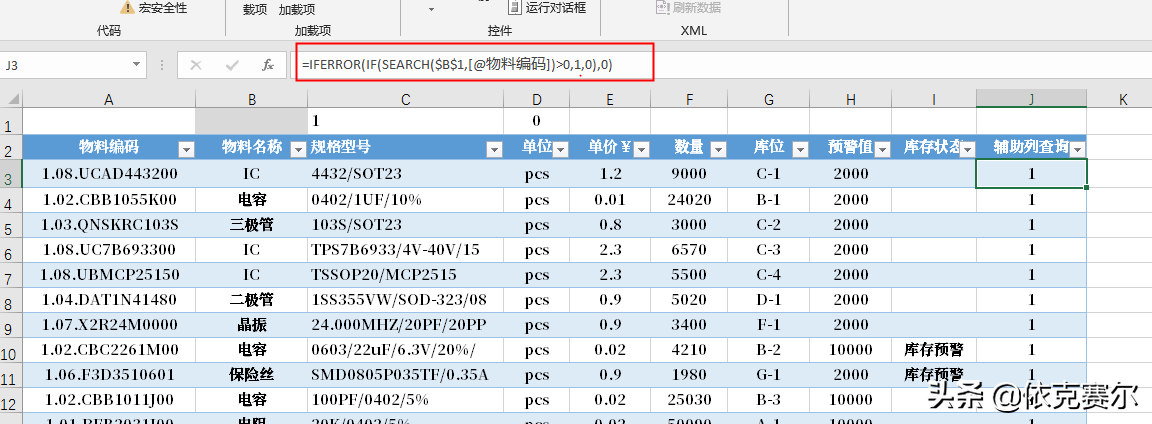
Task: Click spec cell TPS7B6933/4V-40V/15
Action: point(406,249)
